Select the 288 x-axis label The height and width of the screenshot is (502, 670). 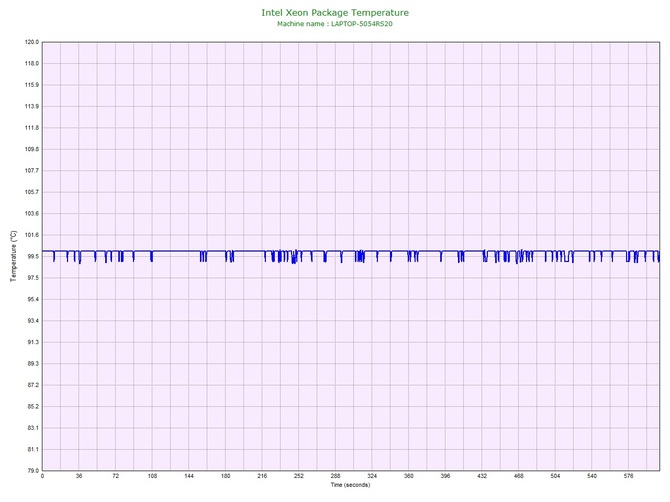coord(335,476)
